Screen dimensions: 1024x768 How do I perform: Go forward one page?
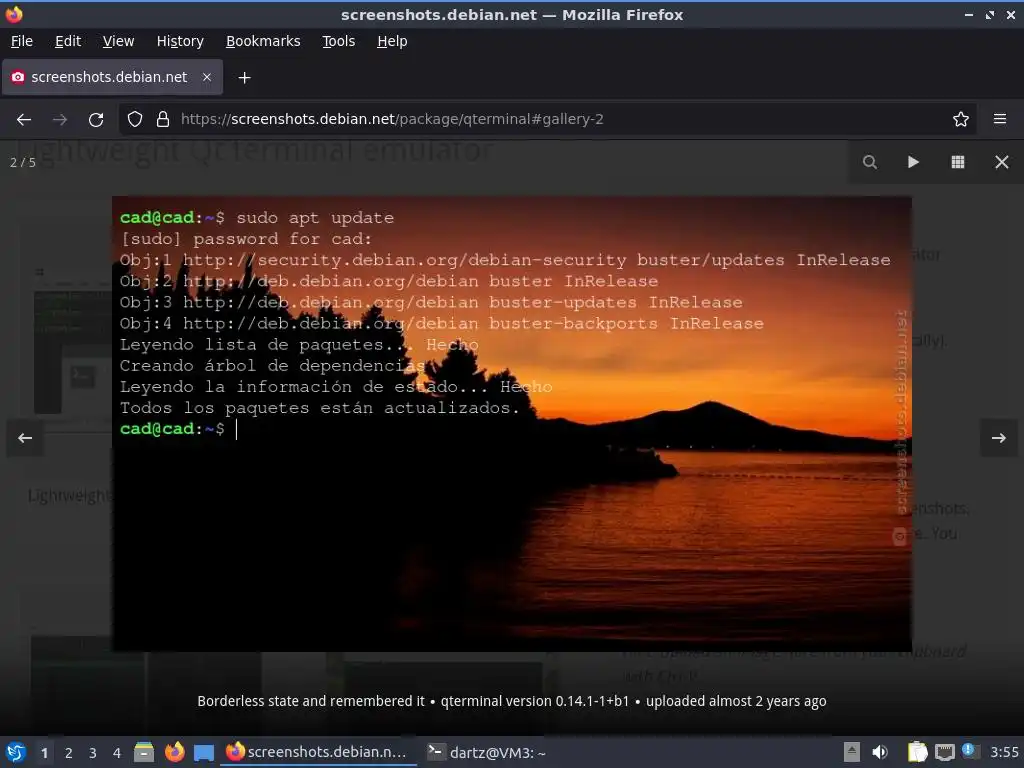(60, 120)
